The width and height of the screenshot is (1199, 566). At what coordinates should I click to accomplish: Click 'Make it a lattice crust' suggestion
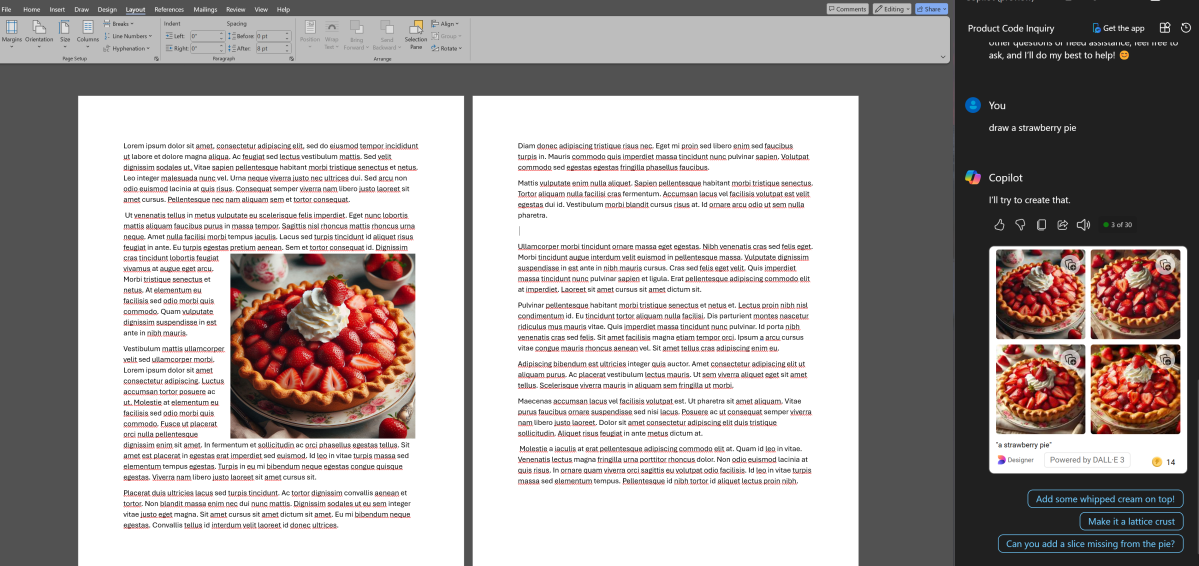coord(1131,522)
